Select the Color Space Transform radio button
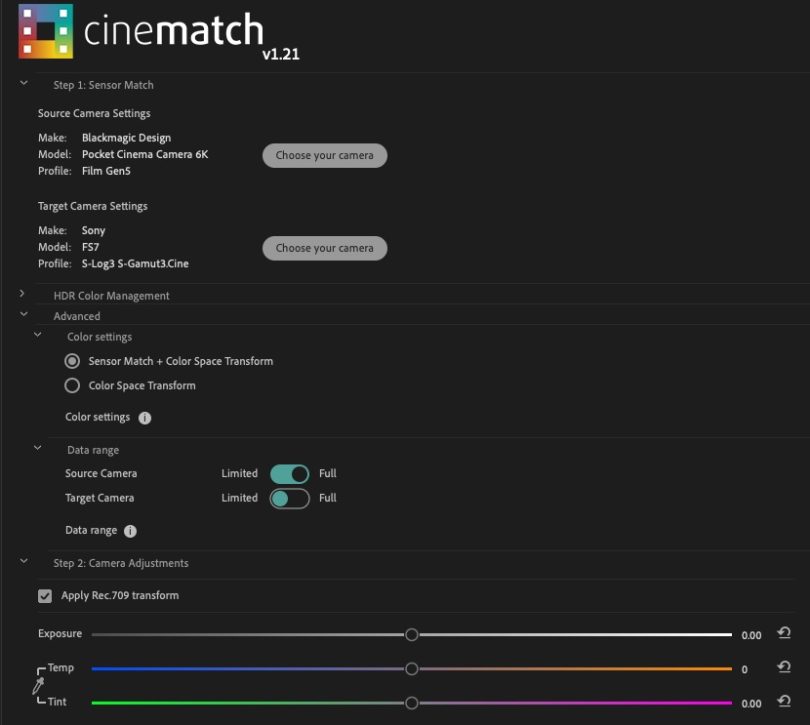Screen dimensions: 810x725 click(x=72, y=385)
